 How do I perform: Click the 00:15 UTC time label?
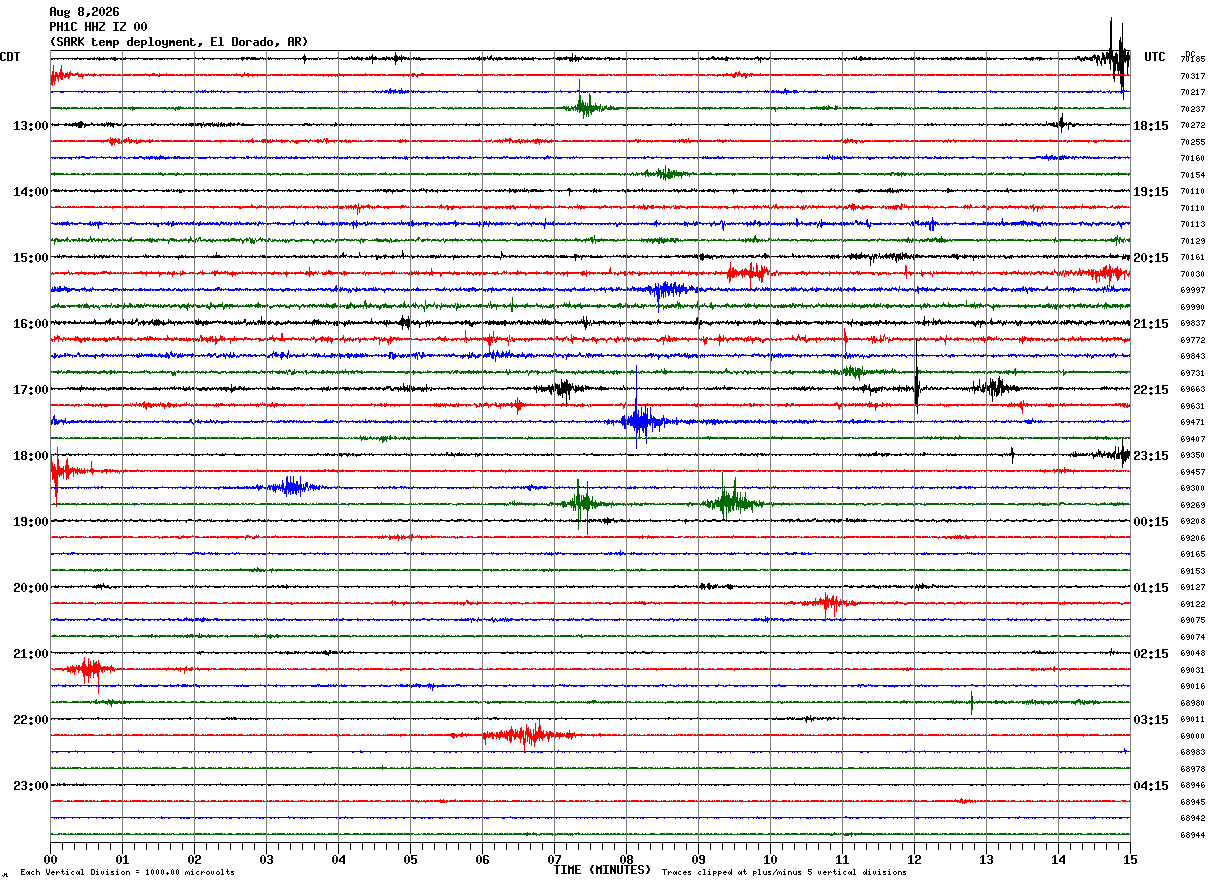coord(1151,522)
